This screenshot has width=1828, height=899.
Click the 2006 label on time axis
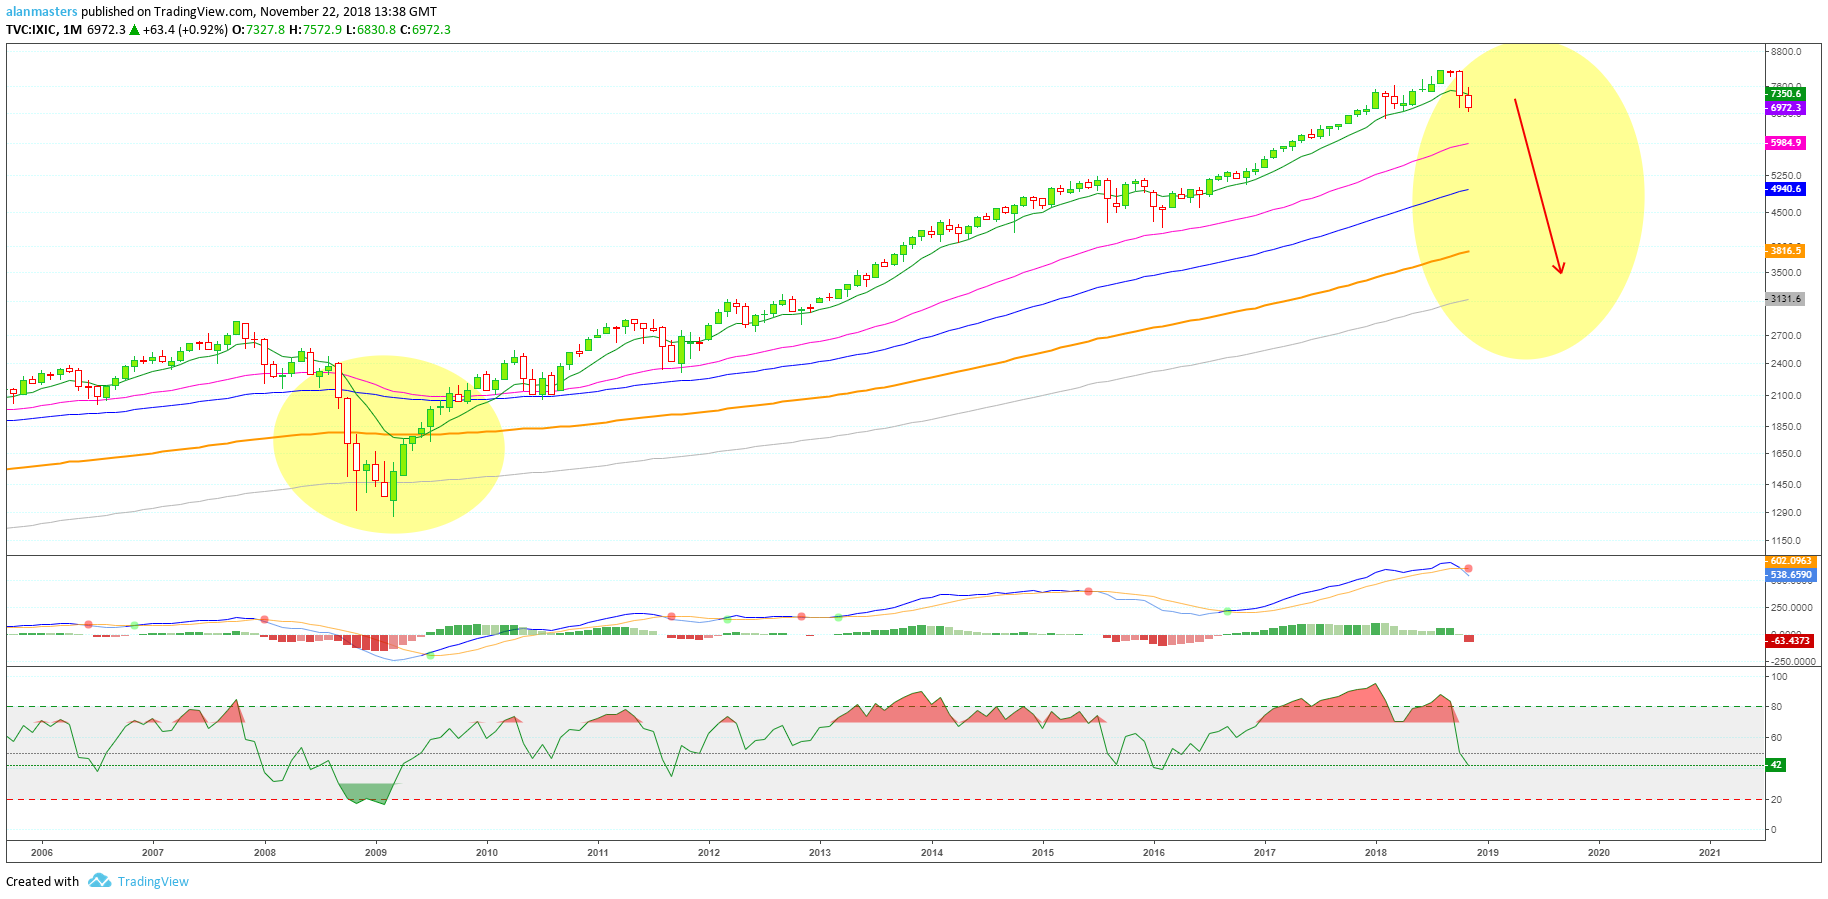coord(42,853)
